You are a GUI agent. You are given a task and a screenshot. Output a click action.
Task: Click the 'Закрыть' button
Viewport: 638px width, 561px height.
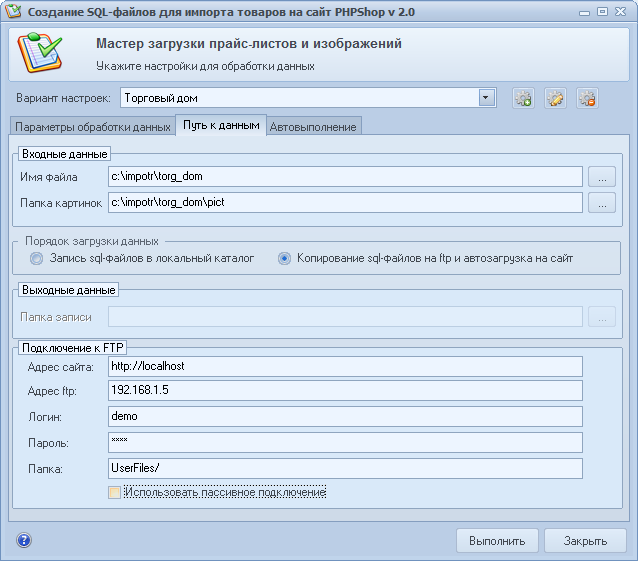pyautogui.click(x=585, y=541)
